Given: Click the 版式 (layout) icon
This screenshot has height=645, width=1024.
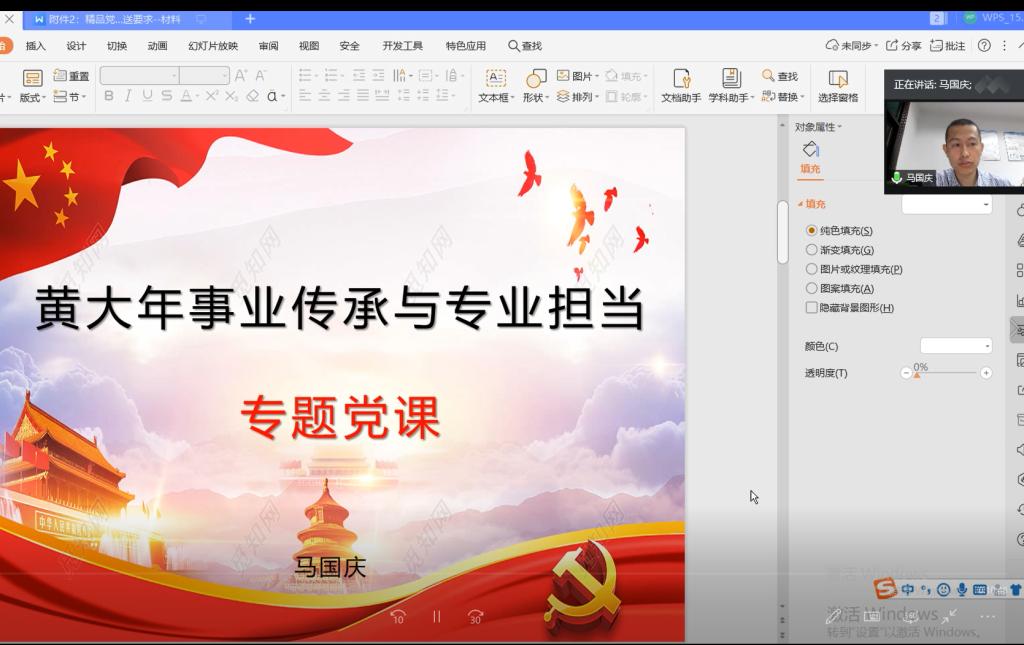Looking at the screenshot, I should [32, 79].
